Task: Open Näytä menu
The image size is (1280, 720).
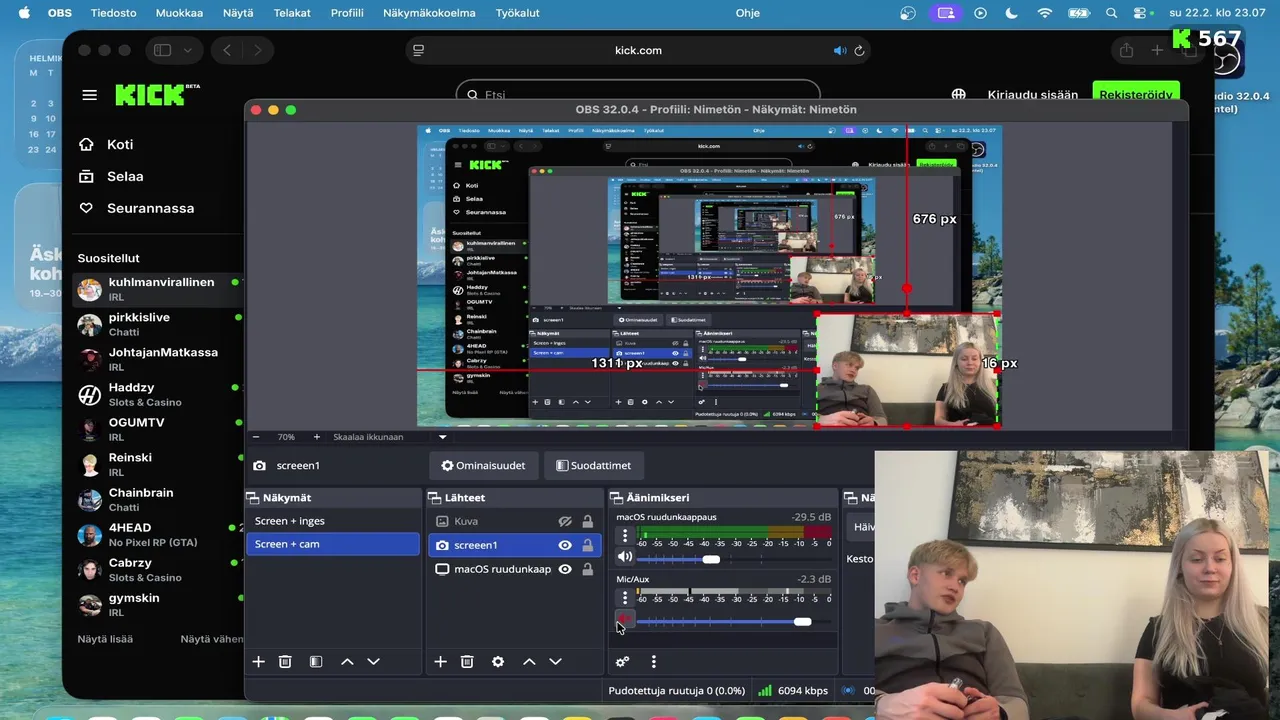Action: pyautogui.click(x=238, y=13)
